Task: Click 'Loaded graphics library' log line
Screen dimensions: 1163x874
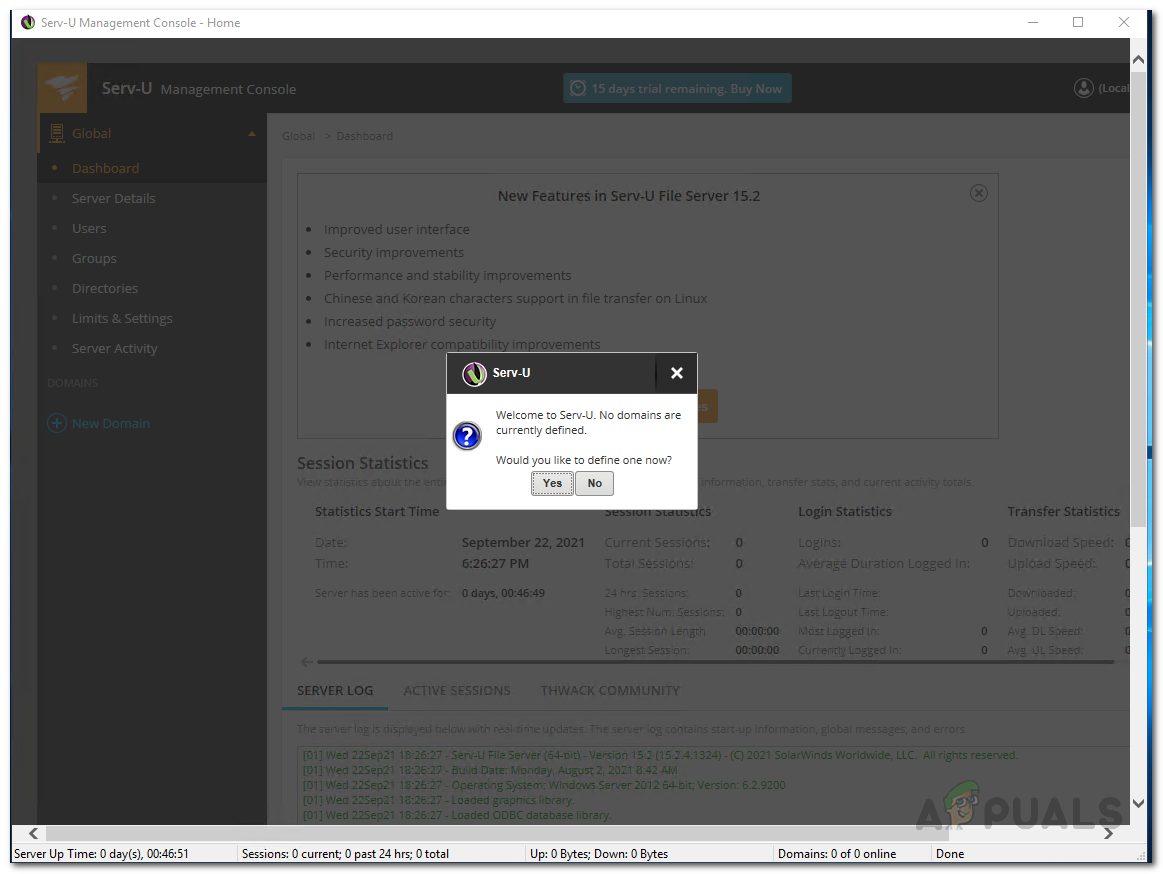Action: pos(438,800)
